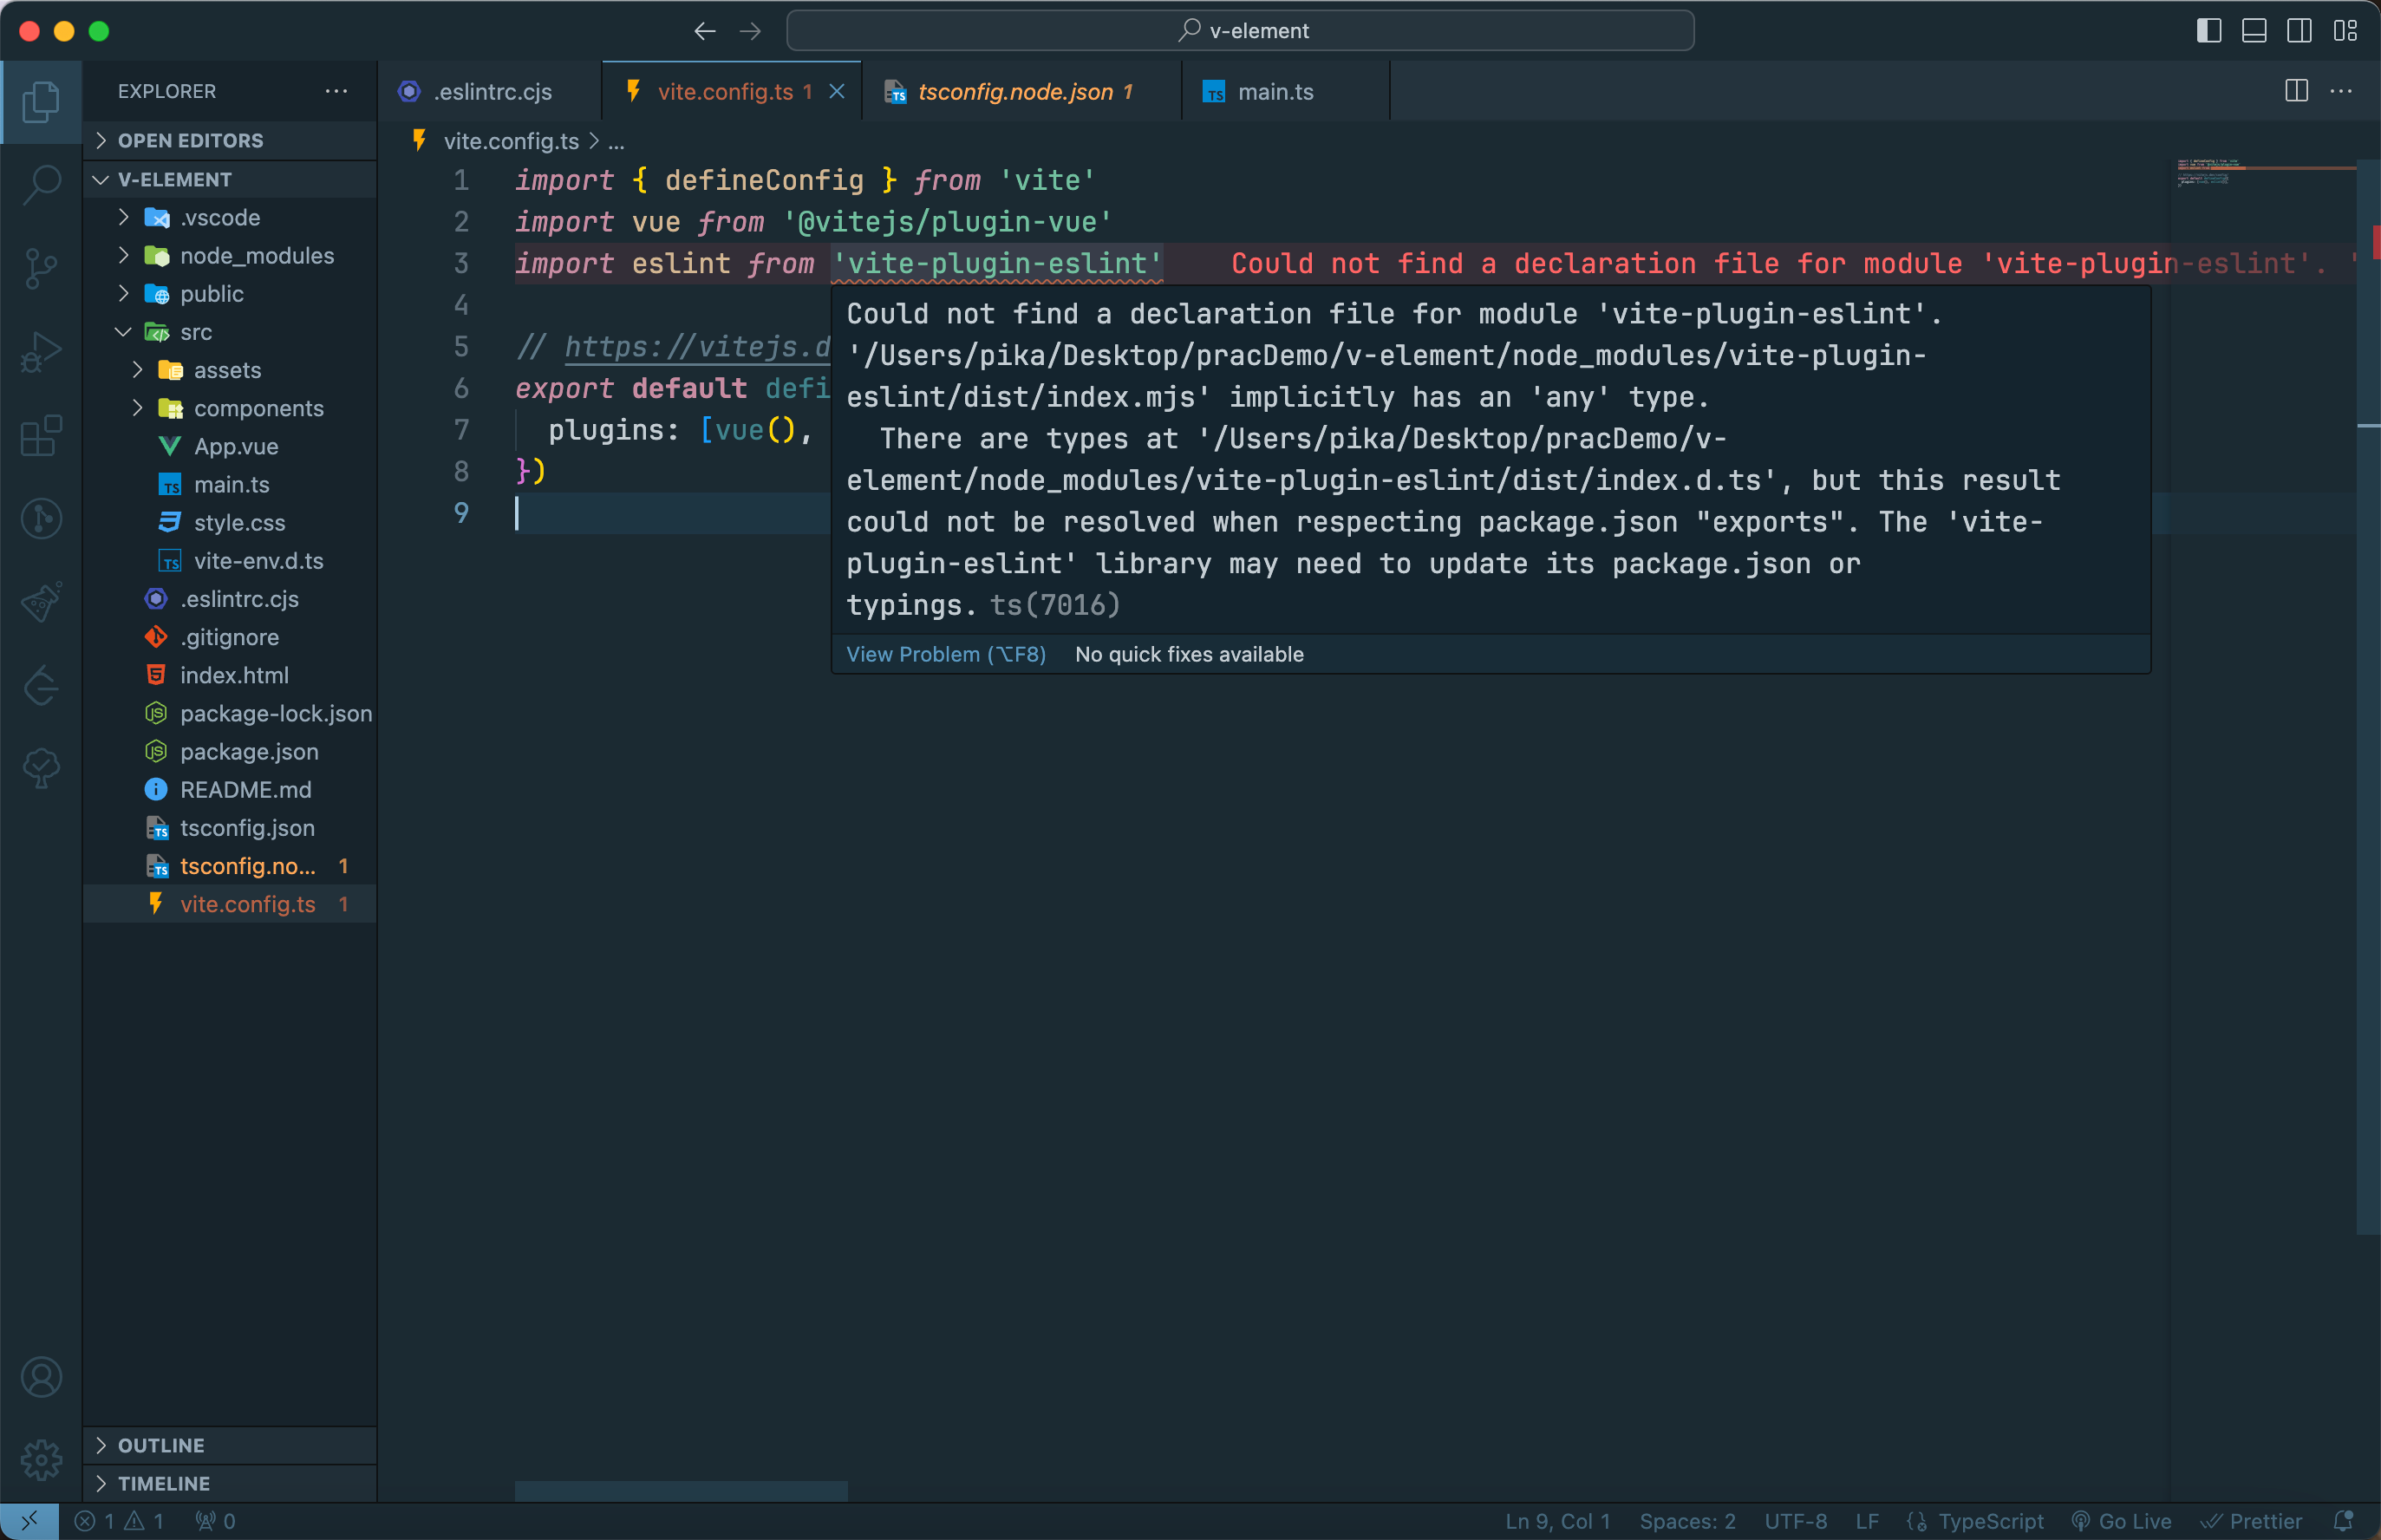Viewport: 2381px width, 1540px height.
Task: Change LF end of line sequence
Action: pyautogui.click(x=1867, y=1521)
